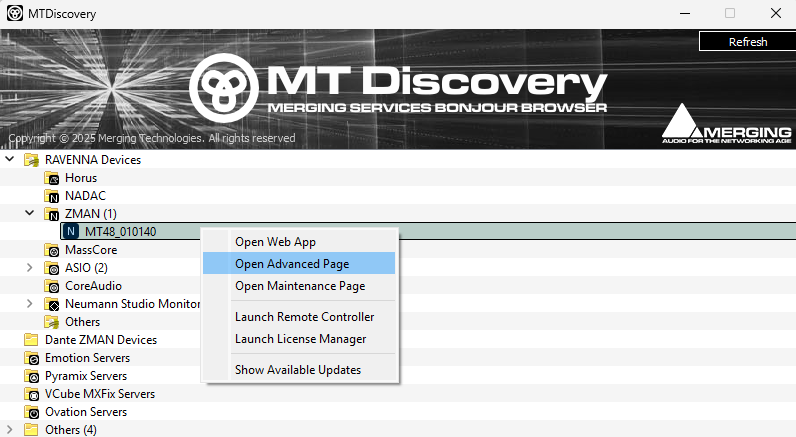Image resolution: width=796 pixels, height=437 pixels.
Task: Select Open Advanced Page menu entry
Action: tap(291, 264)
